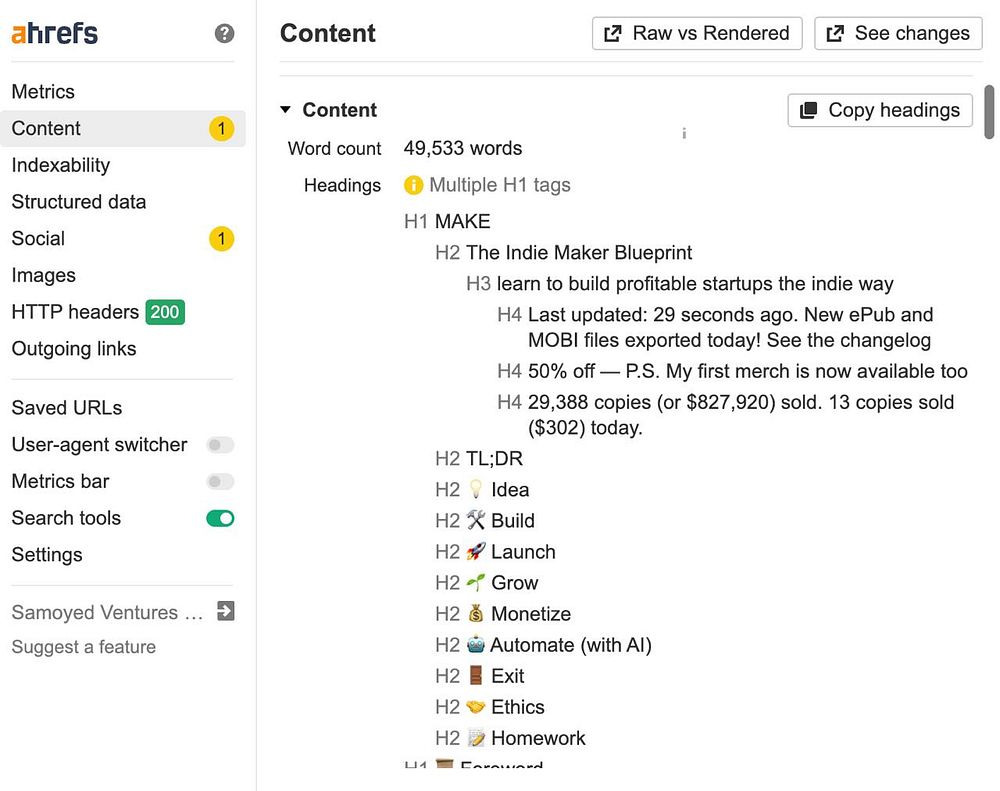This screenshot has height=791, width=1000.
Task: Click the yellow badge next to Content
Action: pyautogui.click(x=221, y=129)
